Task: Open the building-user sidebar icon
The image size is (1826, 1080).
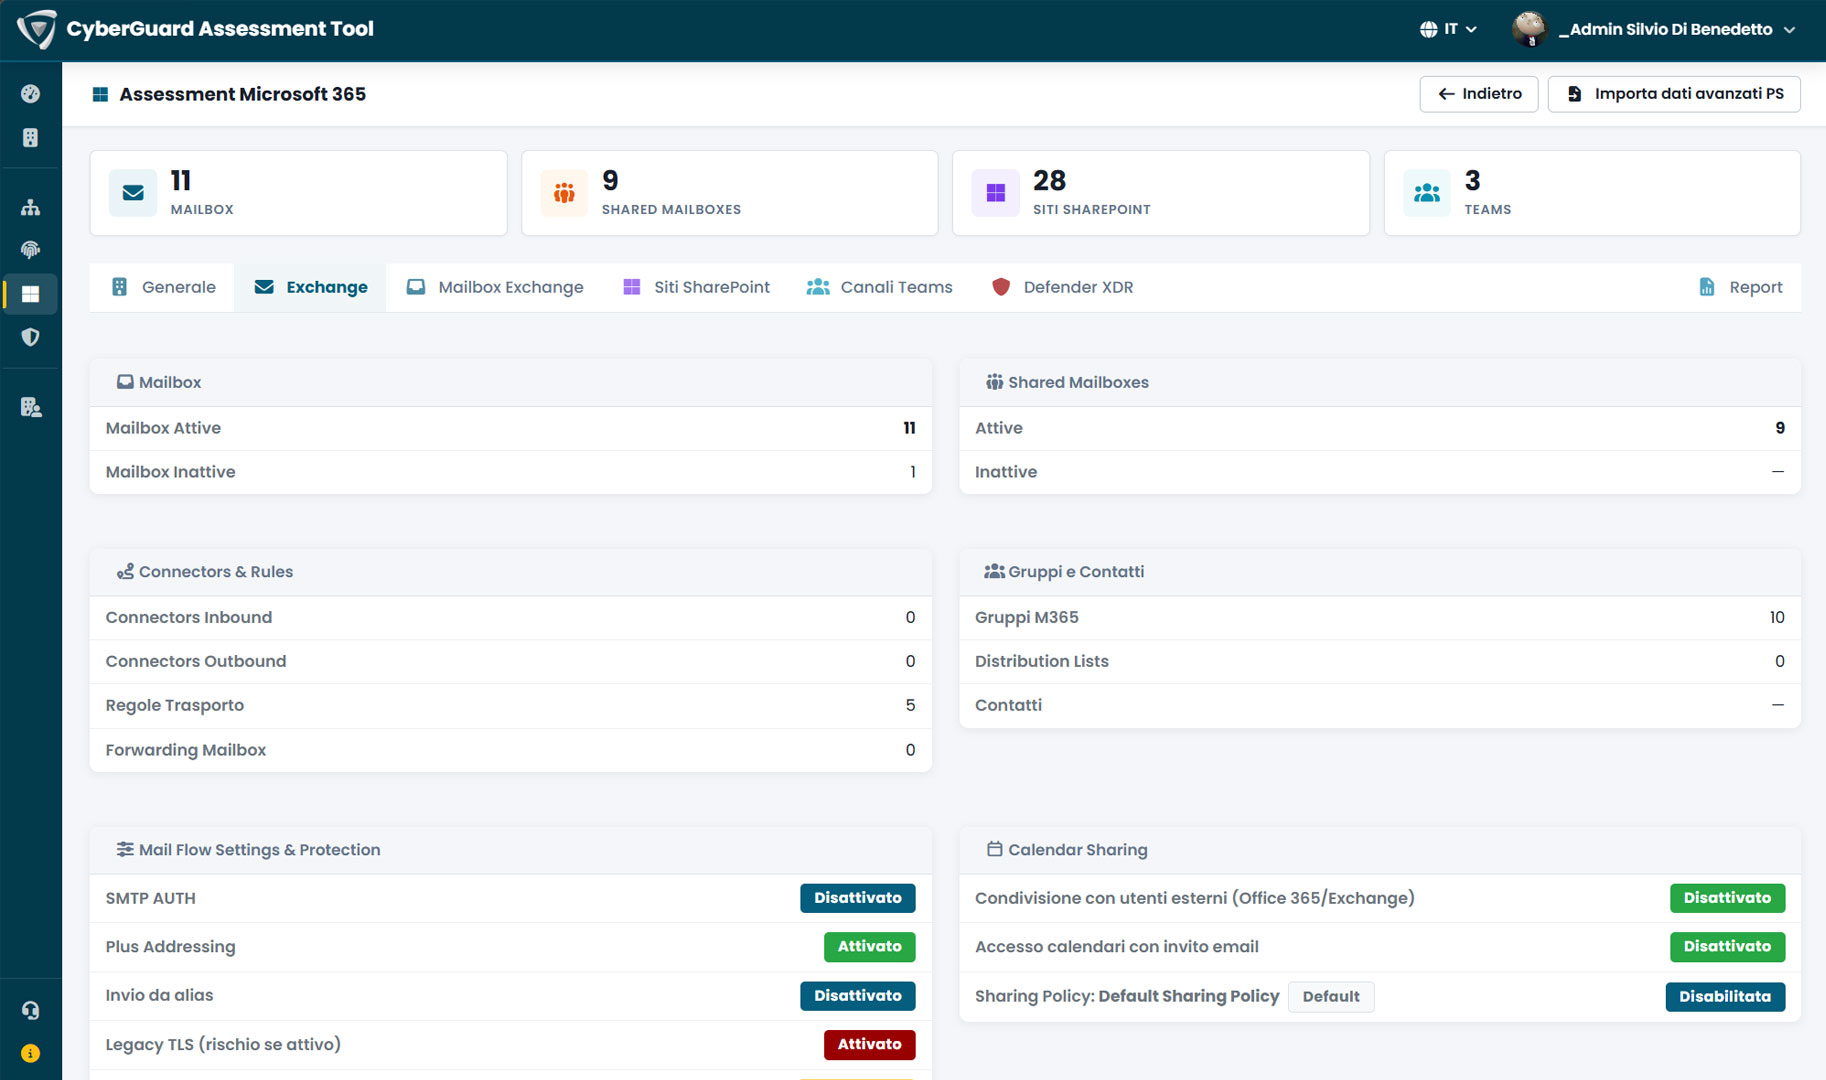Action: pos(31,407)
